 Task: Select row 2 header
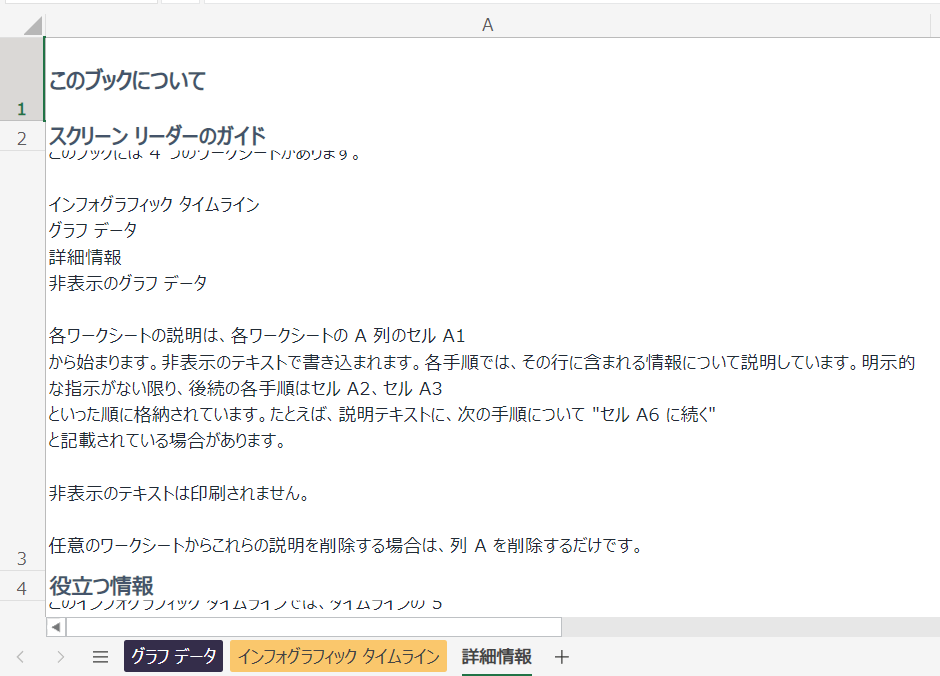[22, 137]
